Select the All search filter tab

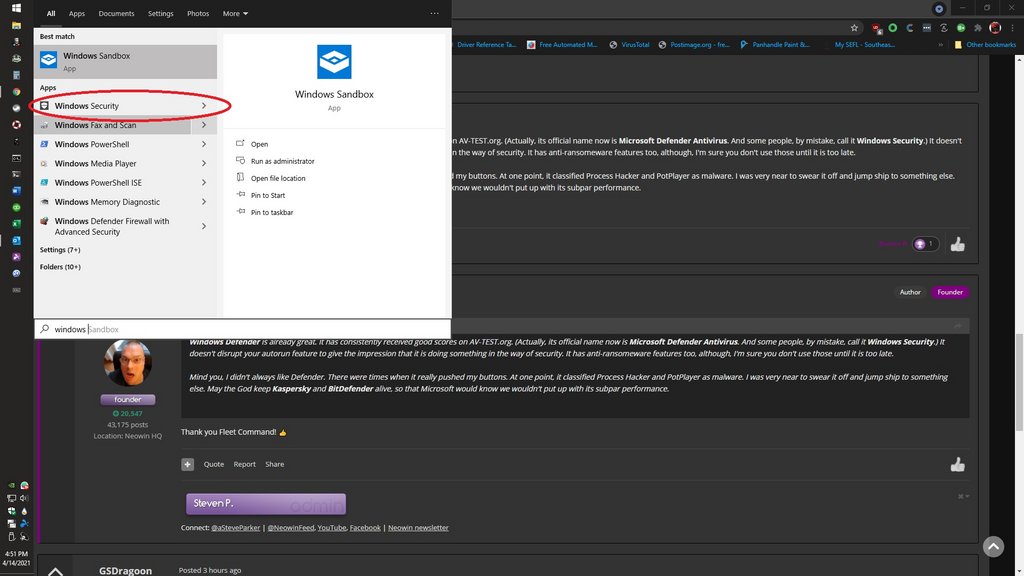(x=51, y=14)
